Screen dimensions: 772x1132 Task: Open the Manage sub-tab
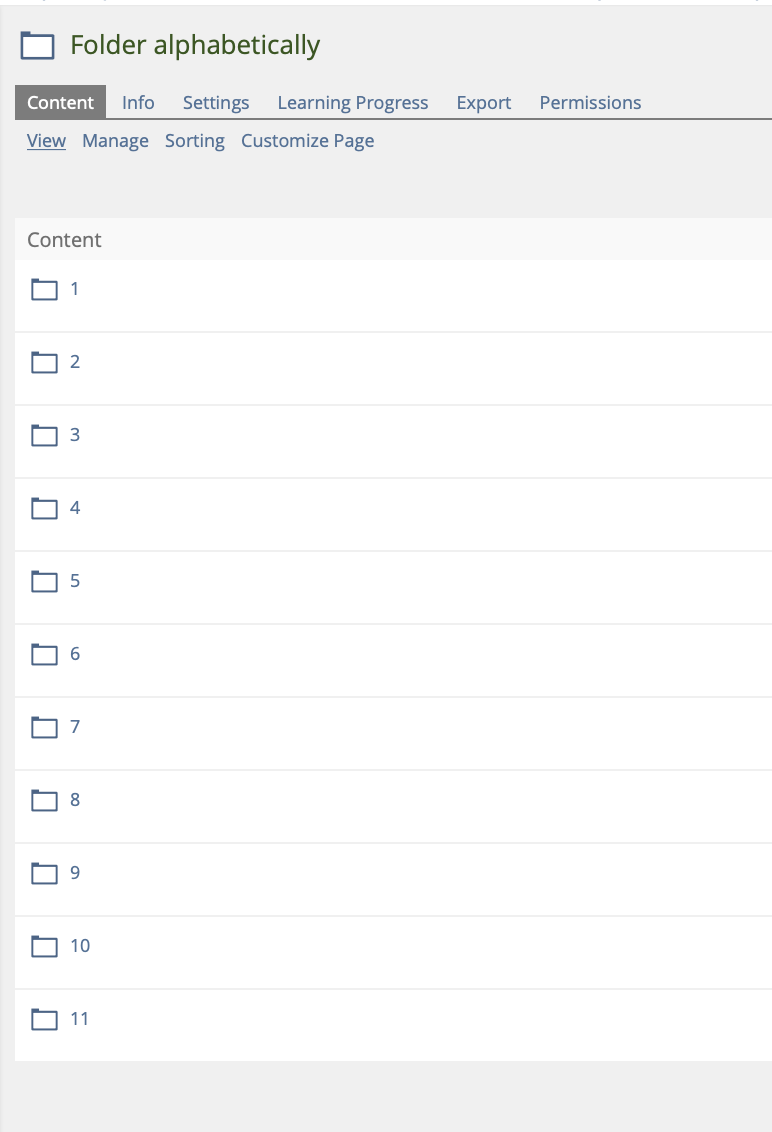pyautogui.click(x=115, y=141)
